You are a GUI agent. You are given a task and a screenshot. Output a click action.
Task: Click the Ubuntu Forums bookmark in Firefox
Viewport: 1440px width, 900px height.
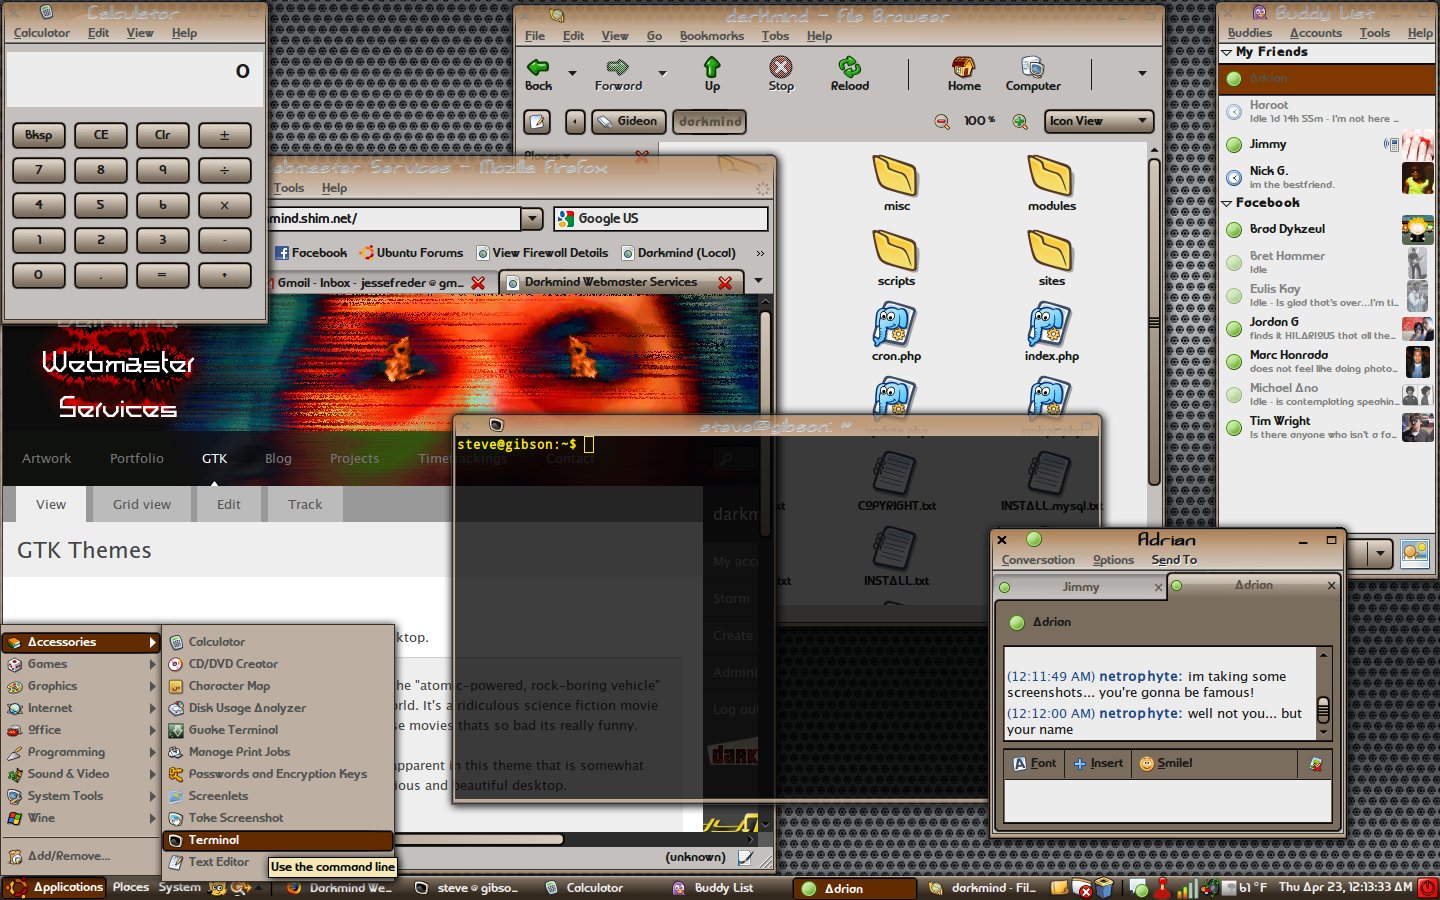tap(411, 253)
